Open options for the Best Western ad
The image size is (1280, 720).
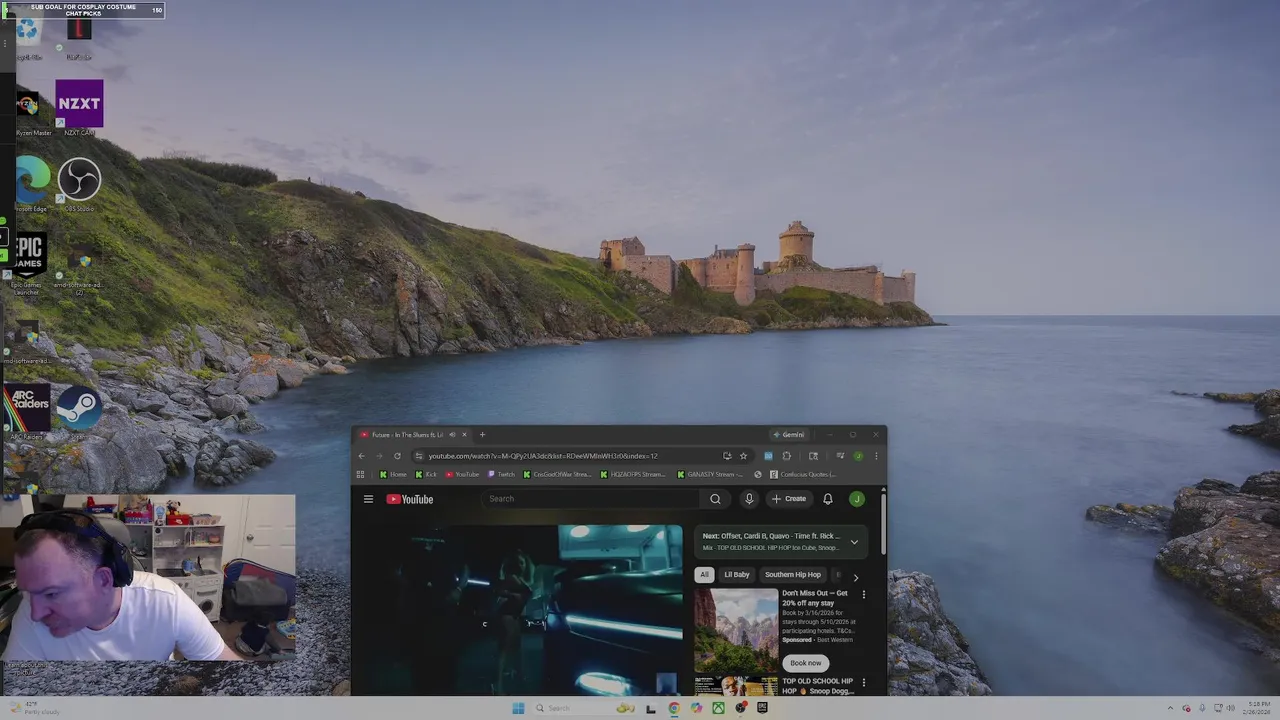[x=864, y=594]
